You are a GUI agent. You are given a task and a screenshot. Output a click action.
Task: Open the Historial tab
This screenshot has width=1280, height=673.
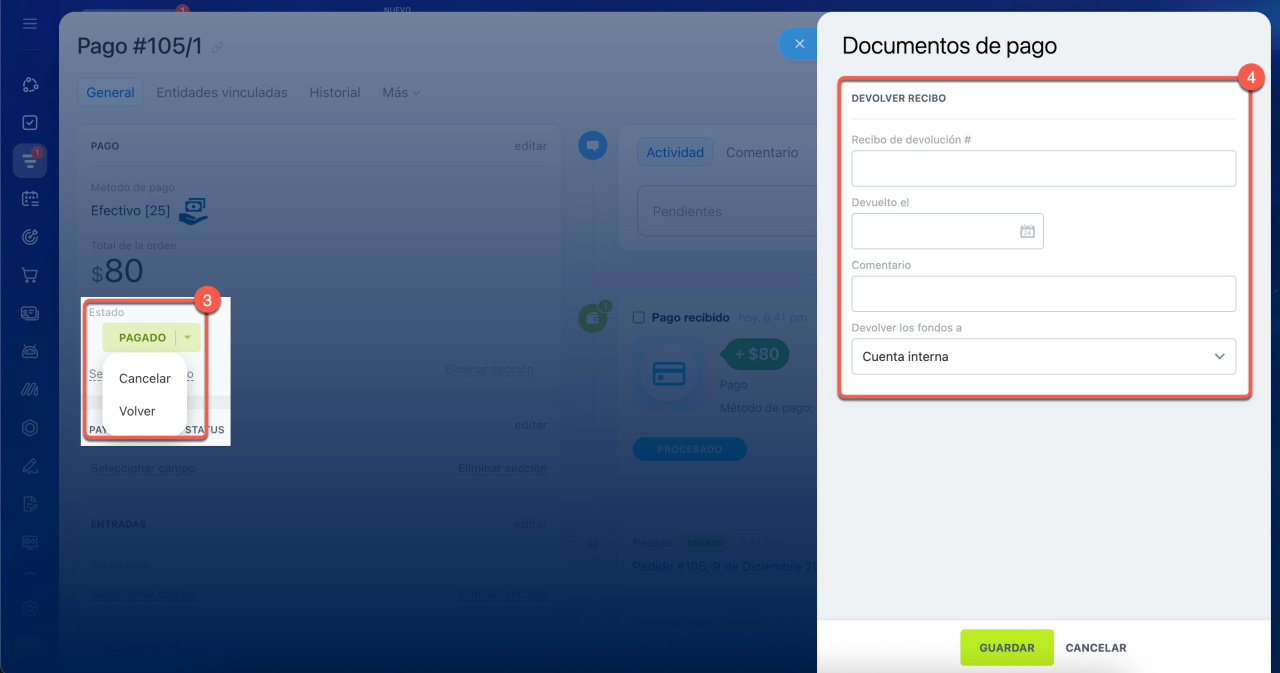pyautogui.click(x=335, y=93)
